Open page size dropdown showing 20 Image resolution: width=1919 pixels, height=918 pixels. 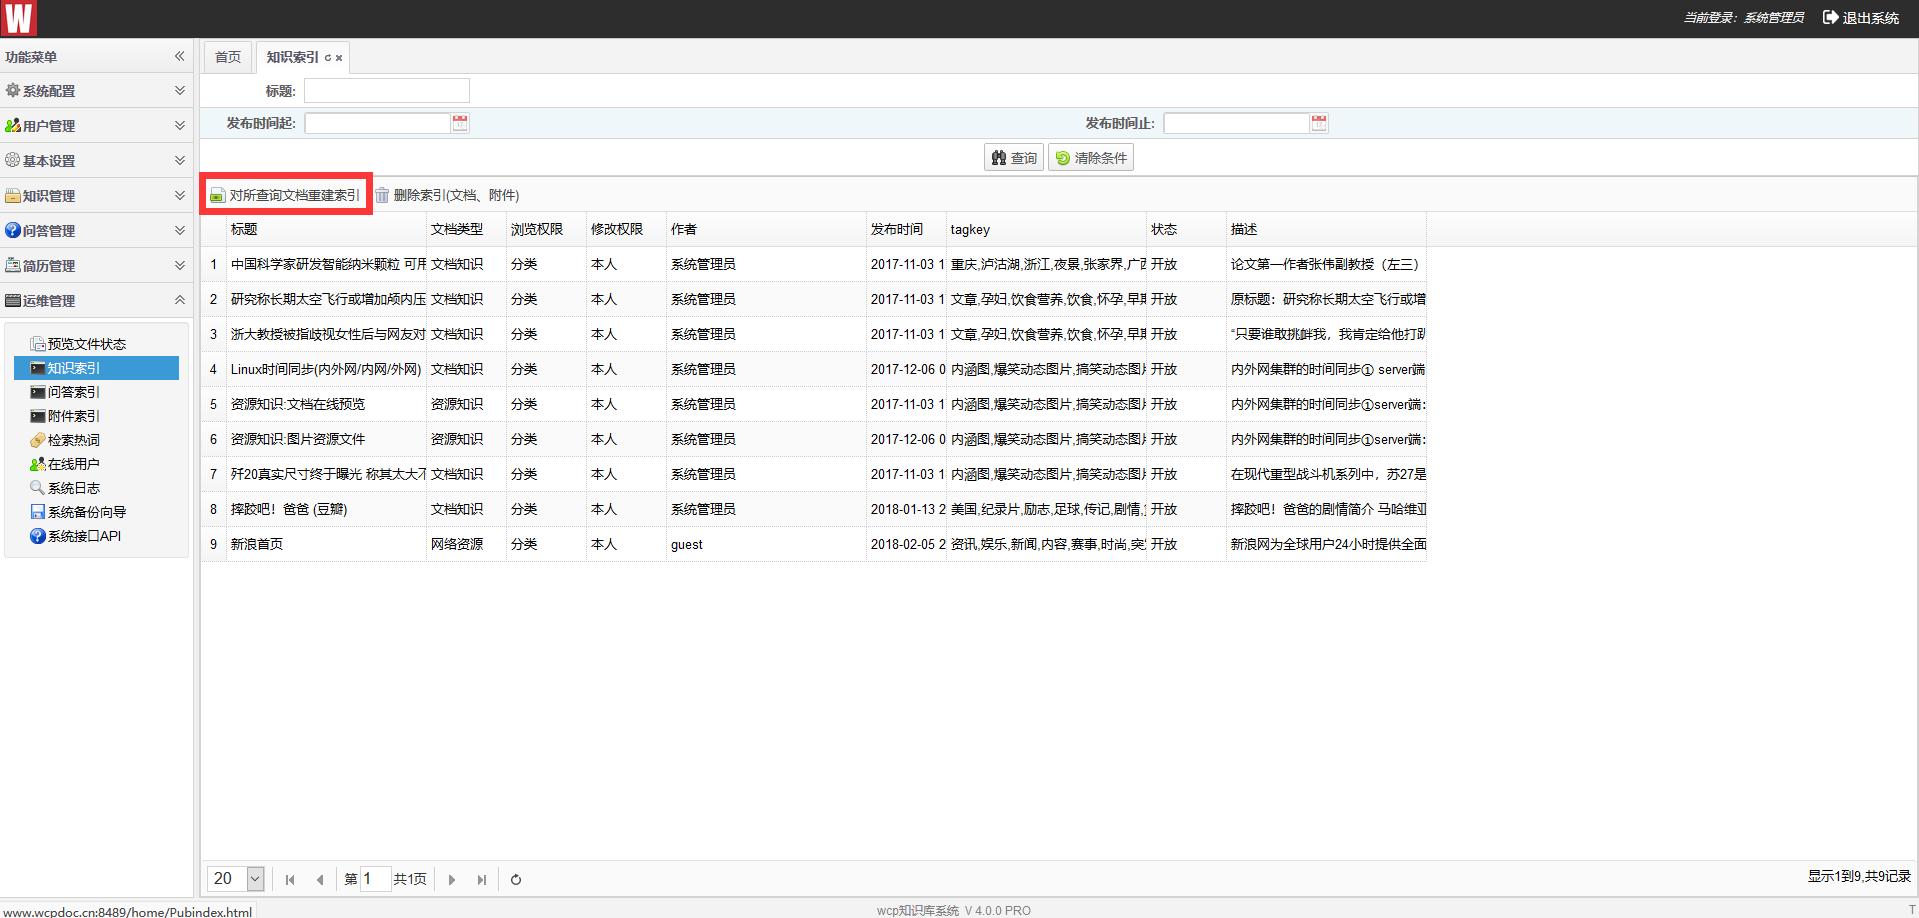pyautogui.click(x=255, y=879)
